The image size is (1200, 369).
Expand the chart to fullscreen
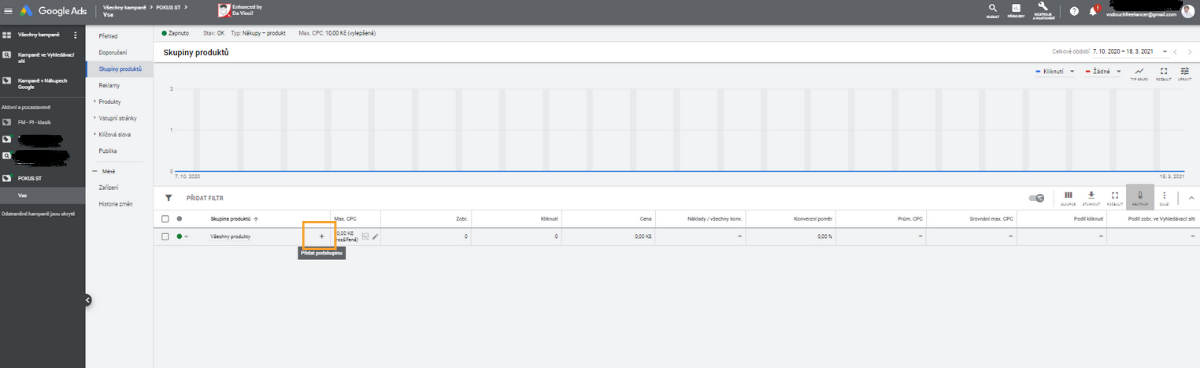(1163, 73)
